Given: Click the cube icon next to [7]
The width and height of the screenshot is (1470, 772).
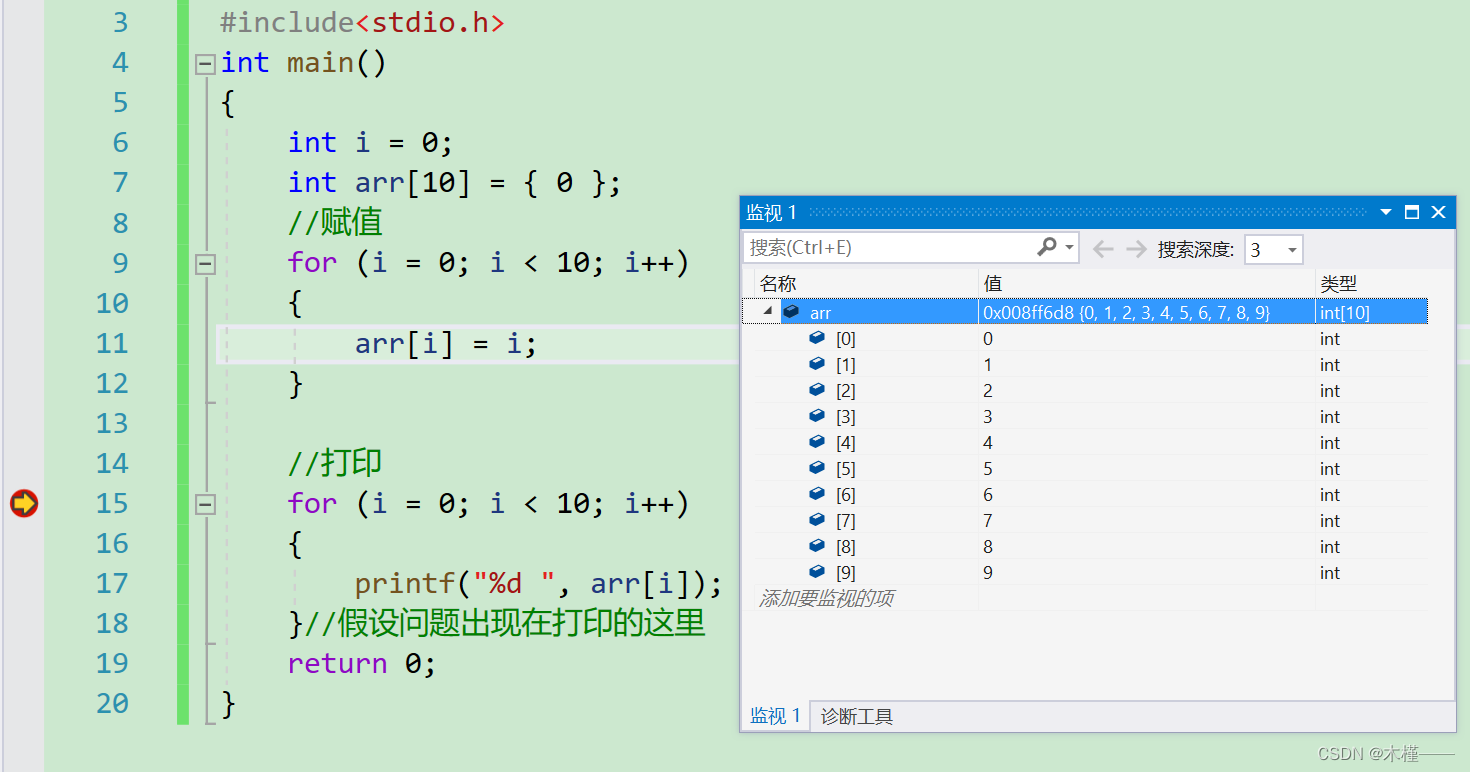Looking at the screenshot, I should [x=817, y=520].
